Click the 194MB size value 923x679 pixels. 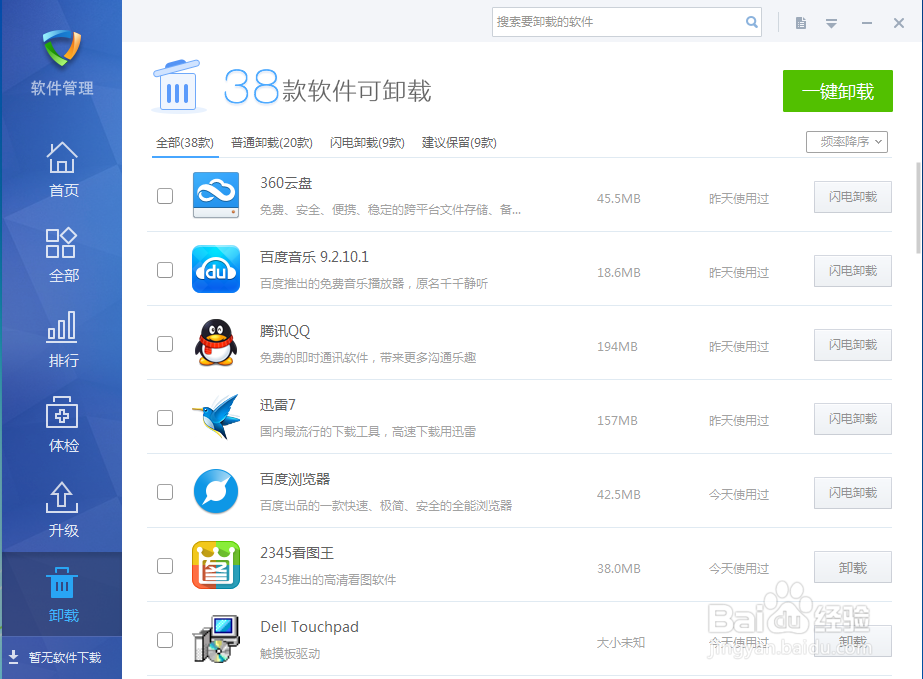point(617,347)
